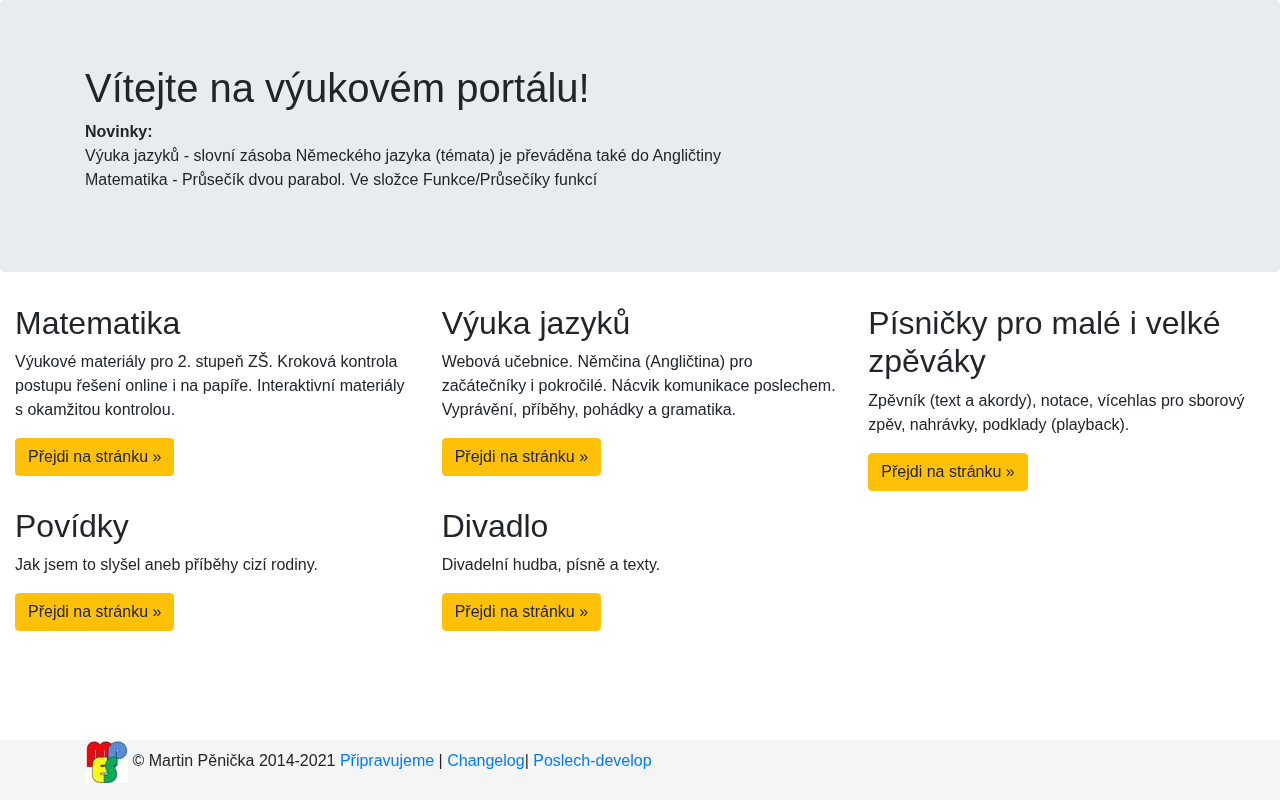The image size is (1280, 800).
Task: Click the bold Novinky label
Action: click(x=119, y=132)
